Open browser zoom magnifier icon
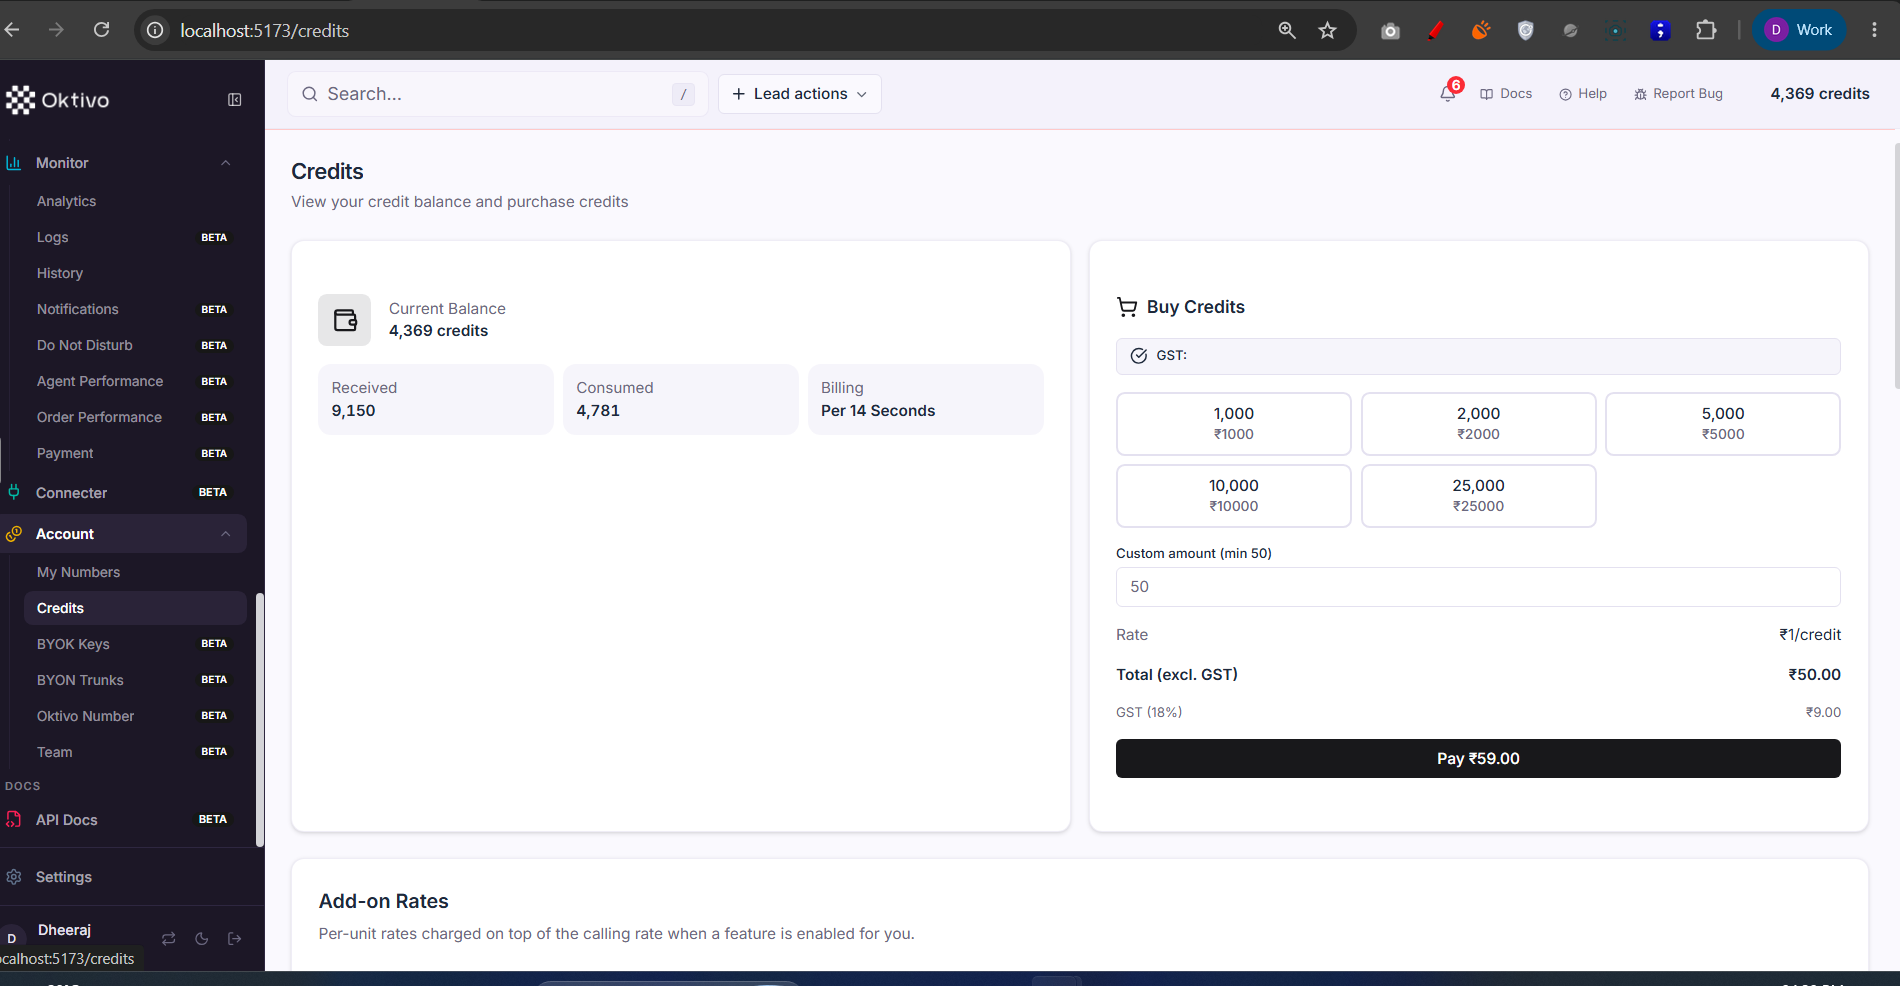 point(1287,30)
